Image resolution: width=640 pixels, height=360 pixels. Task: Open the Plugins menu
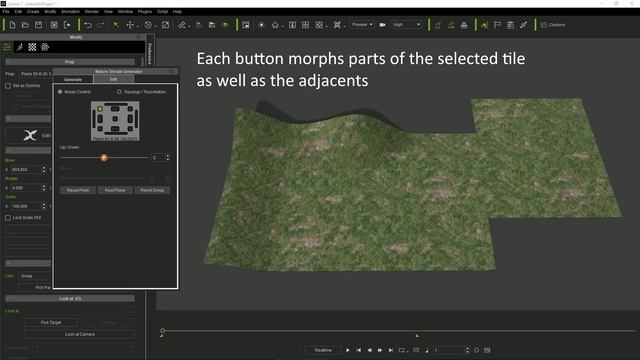(144, 11)
